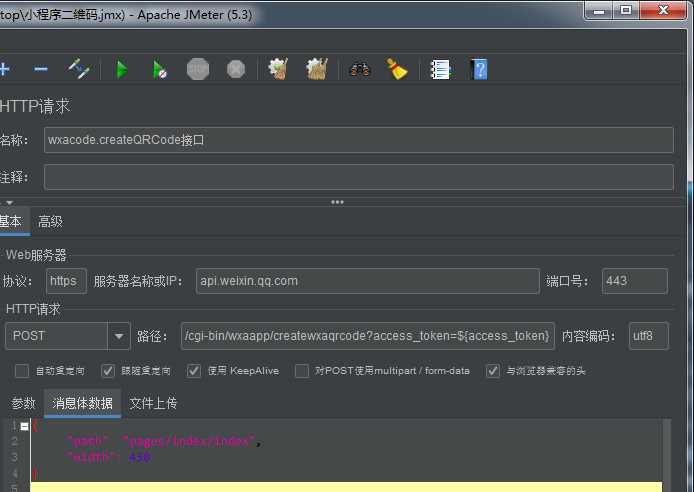Click the port number field showing 443
This screenshot has height=492, width=694.
pos(635,281)
